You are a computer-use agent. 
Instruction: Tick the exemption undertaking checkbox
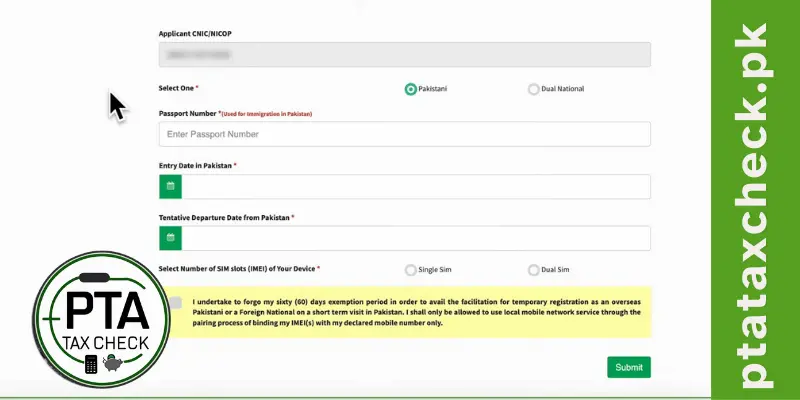click(176, 303)
